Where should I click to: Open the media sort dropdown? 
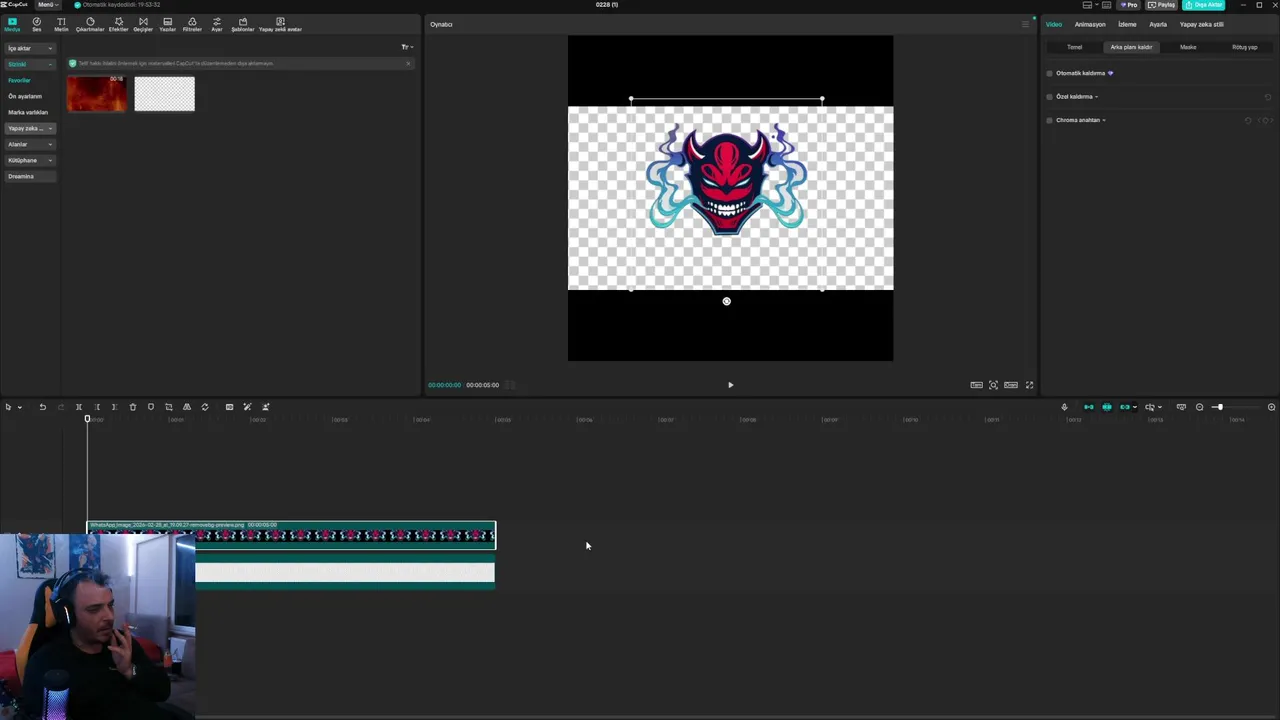pos(407,47)
